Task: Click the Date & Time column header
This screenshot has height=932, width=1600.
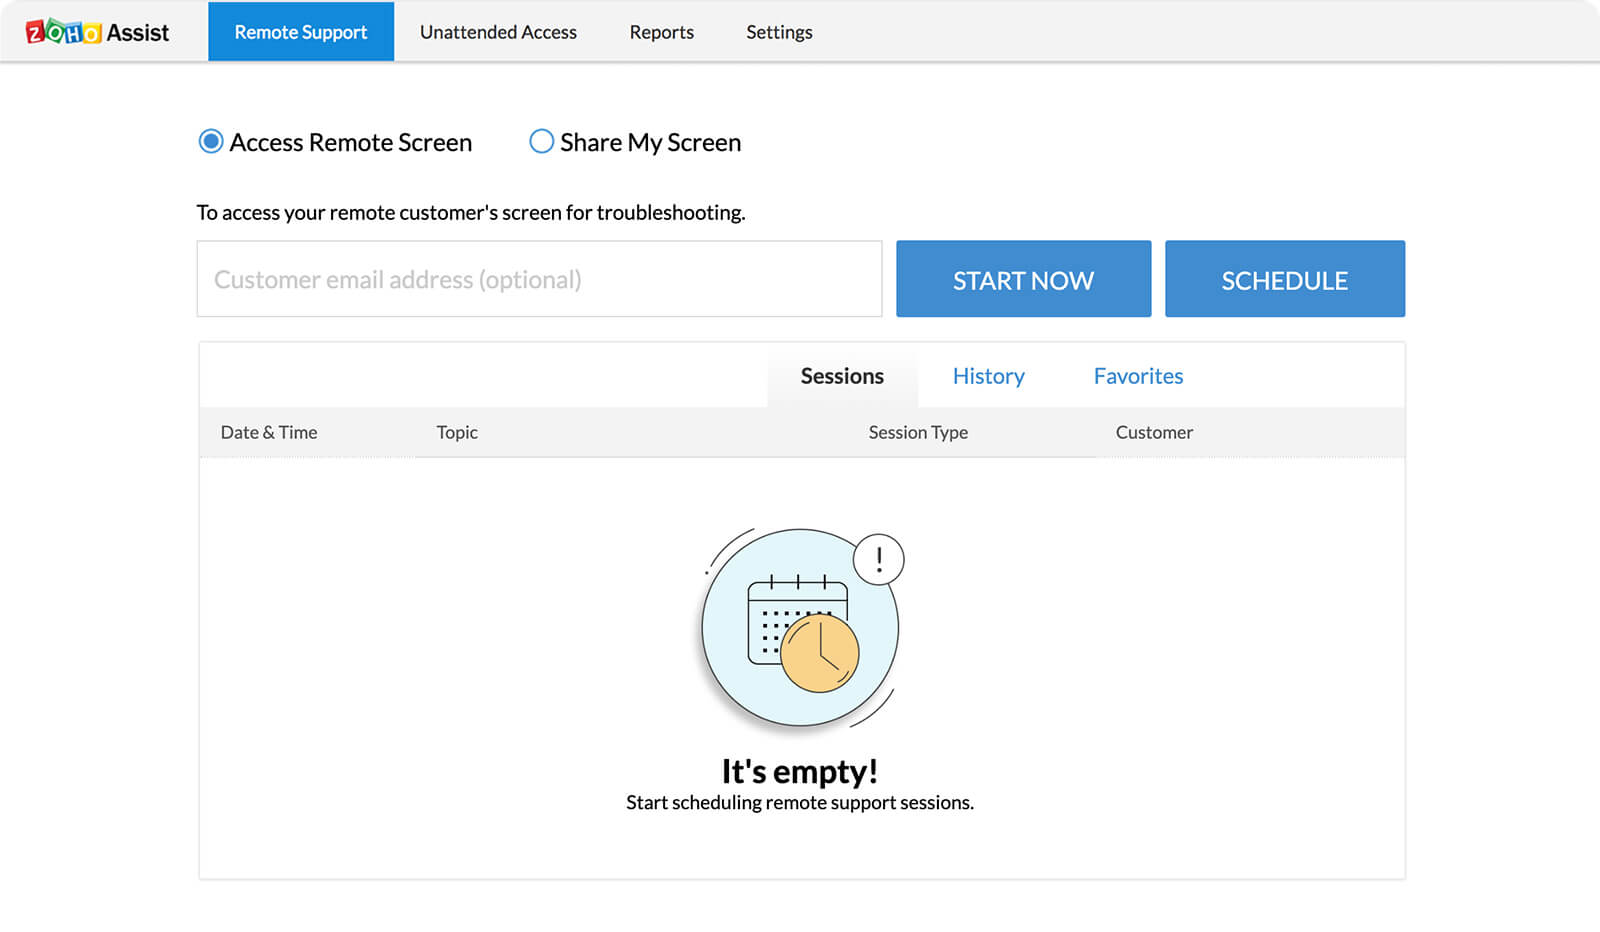Action: tap(269, 432)
